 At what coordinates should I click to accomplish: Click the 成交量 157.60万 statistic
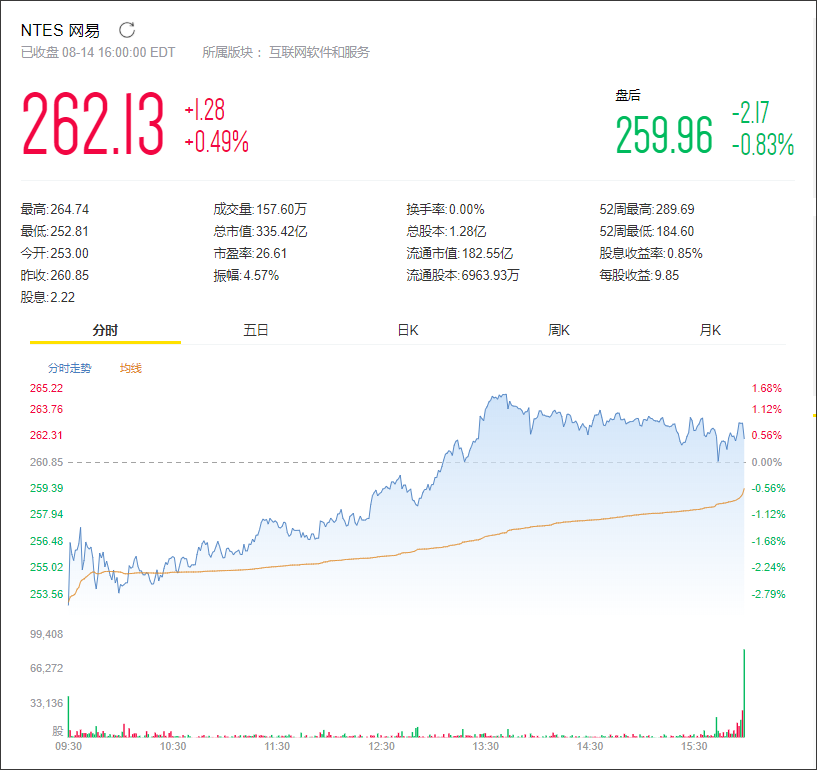[x=259, y=210]
